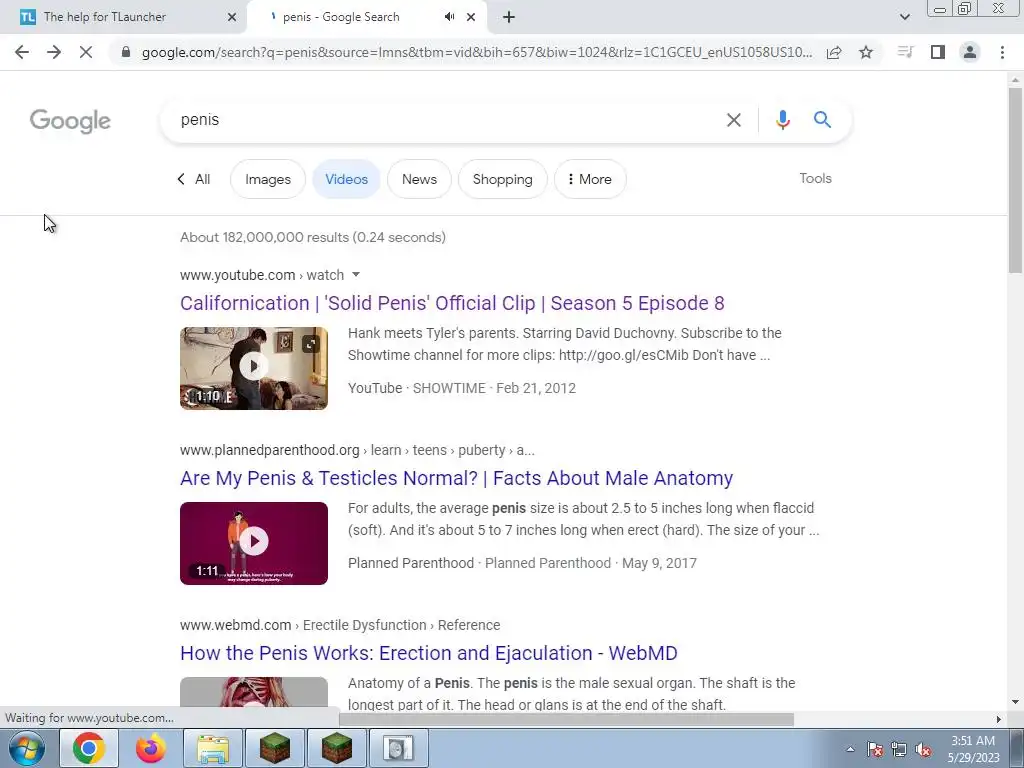Image resolution: width=1024 pixels, height=768 pixels.
Task: Expand the youtube.com result options arrow
Action: (x=356, y=275)
